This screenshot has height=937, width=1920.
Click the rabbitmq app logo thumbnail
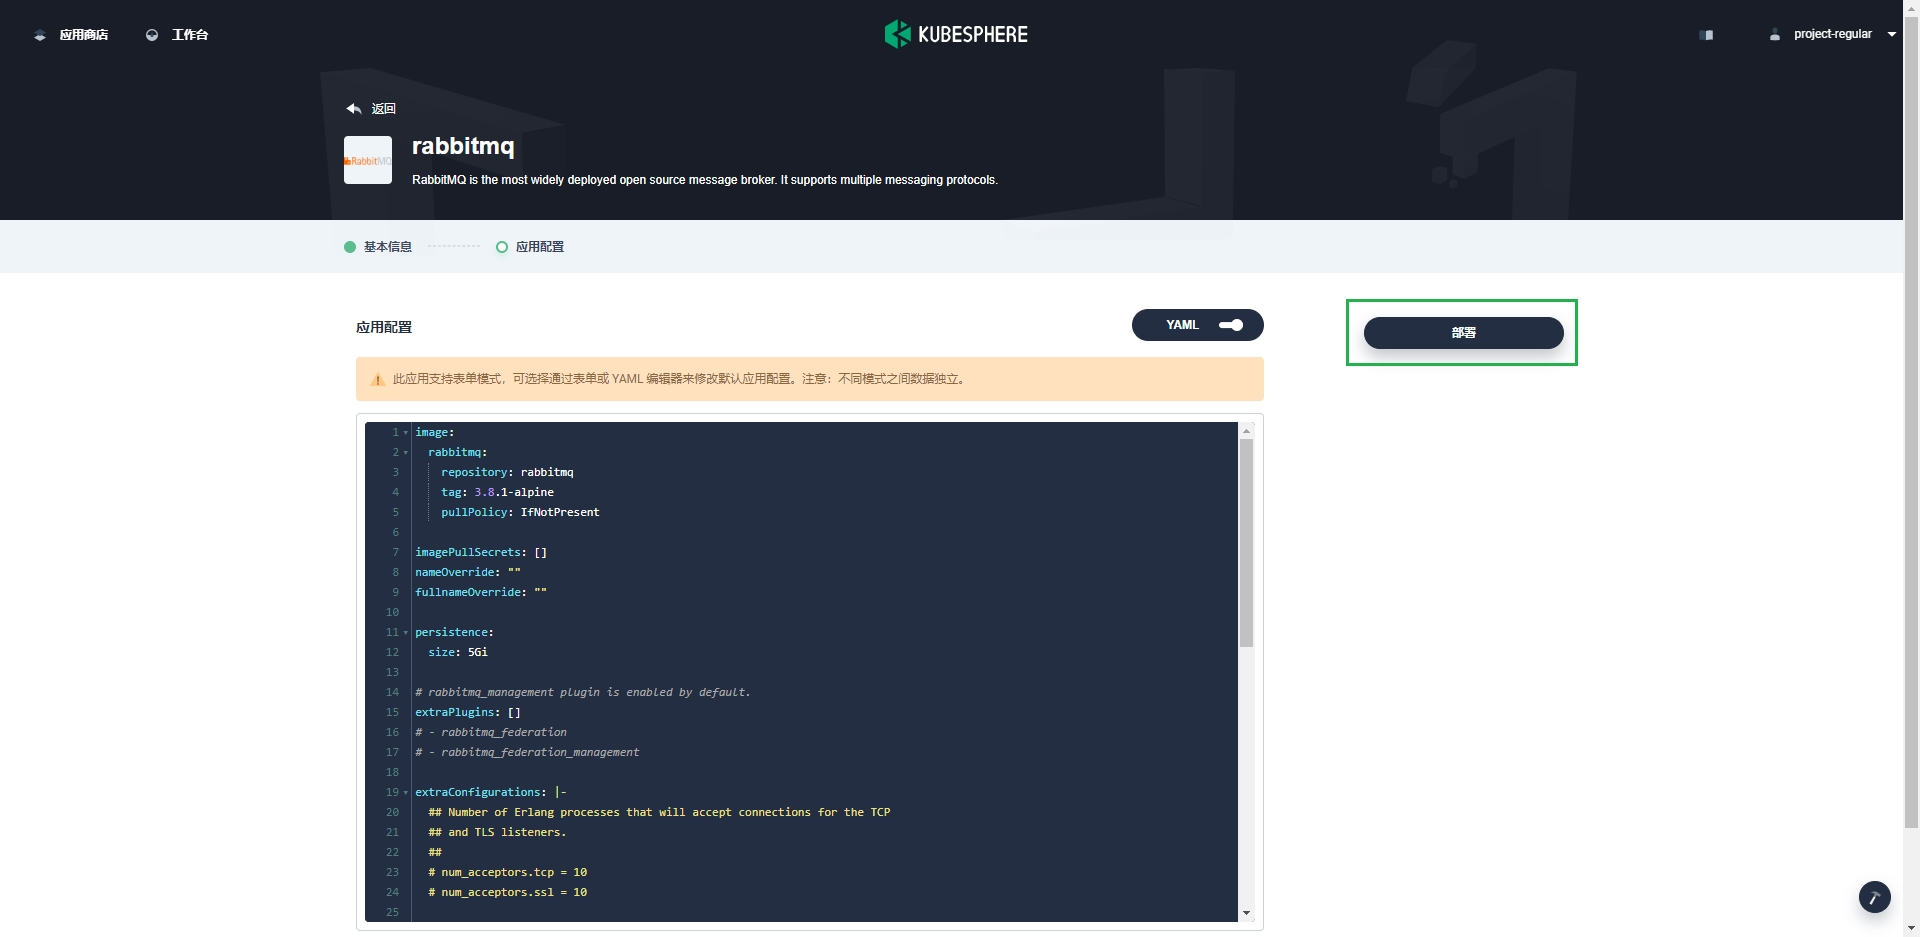(368, 160)
